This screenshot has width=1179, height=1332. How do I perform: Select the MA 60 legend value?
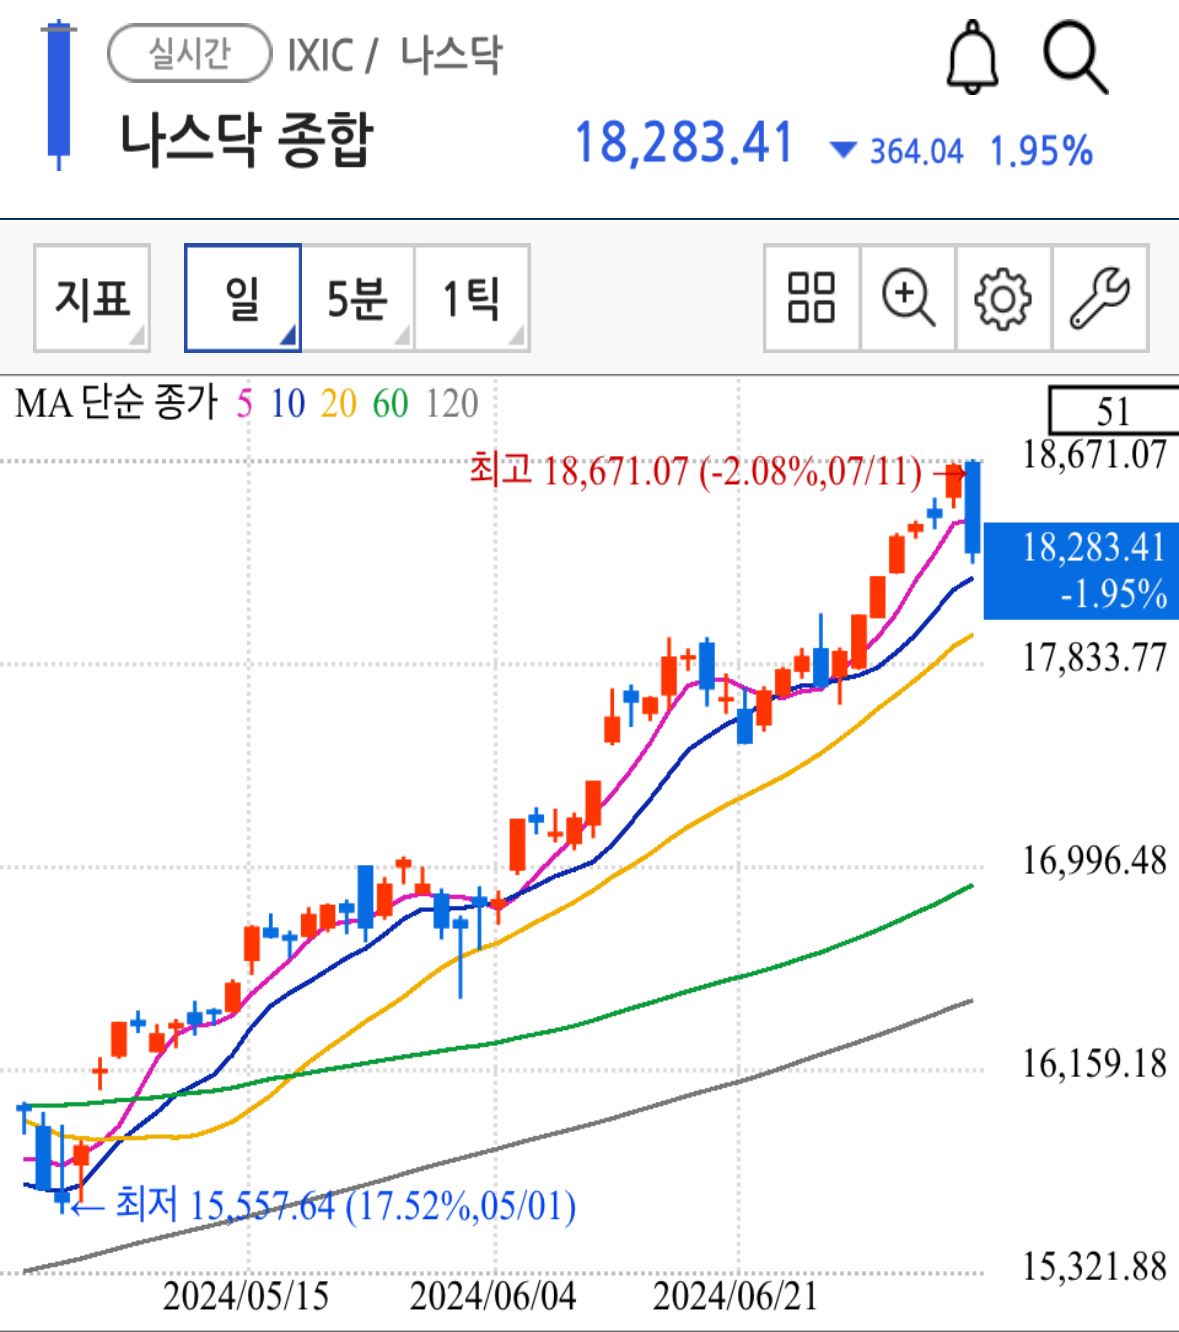tap(391, 404)
